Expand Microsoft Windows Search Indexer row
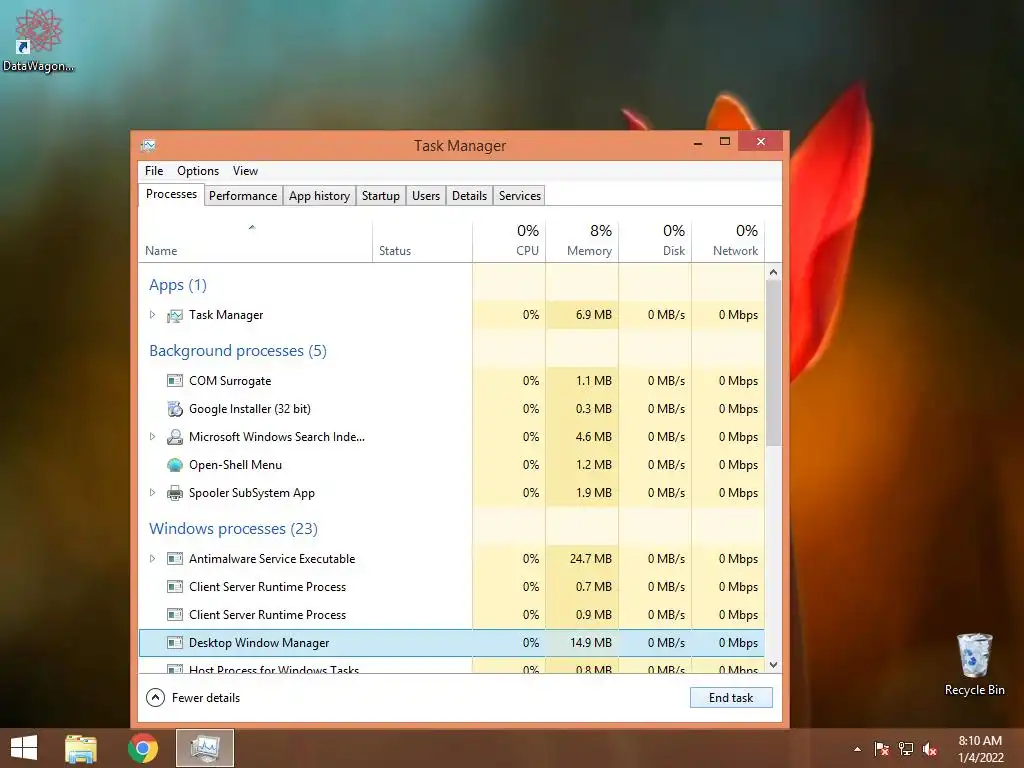Viewport: 1024px width, 768px height. 152,436
